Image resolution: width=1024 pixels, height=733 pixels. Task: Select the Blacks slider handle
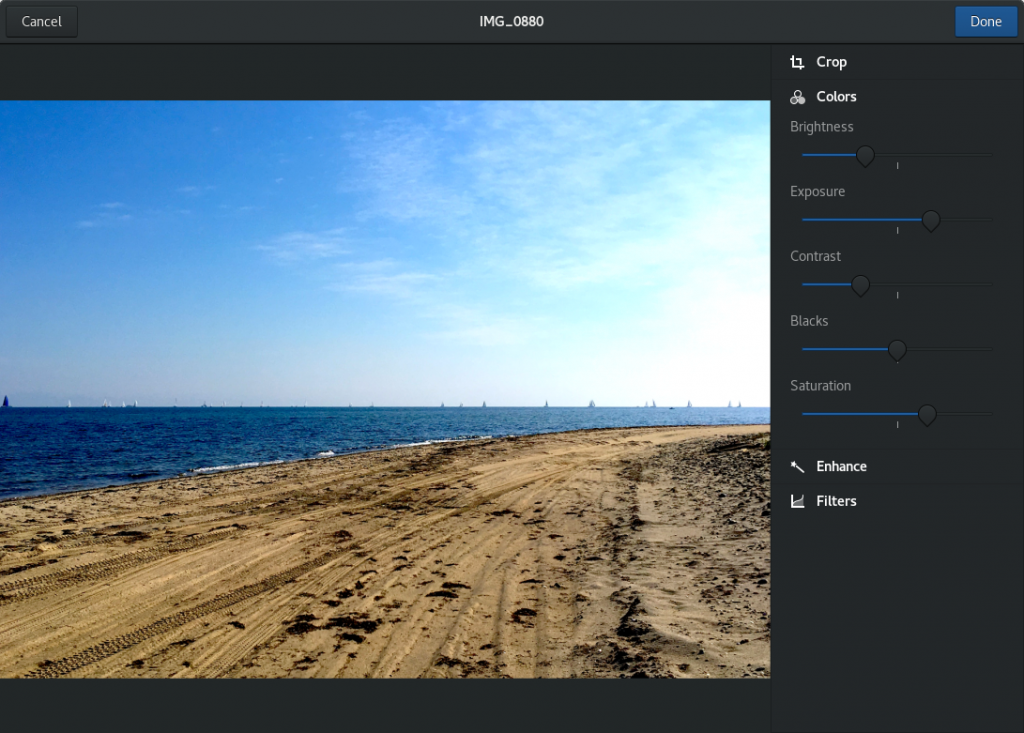897,349
